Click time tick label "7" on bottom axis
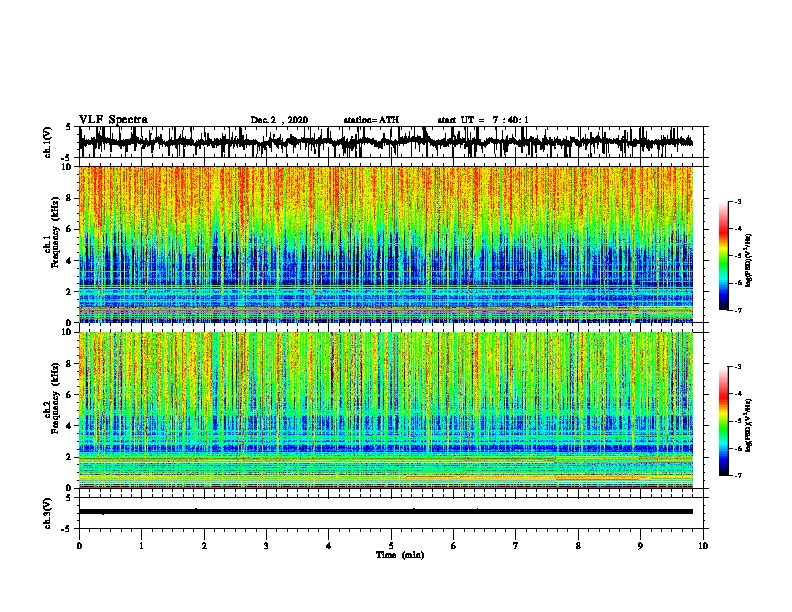Screen dimensions: 792x612 [516, 546]
